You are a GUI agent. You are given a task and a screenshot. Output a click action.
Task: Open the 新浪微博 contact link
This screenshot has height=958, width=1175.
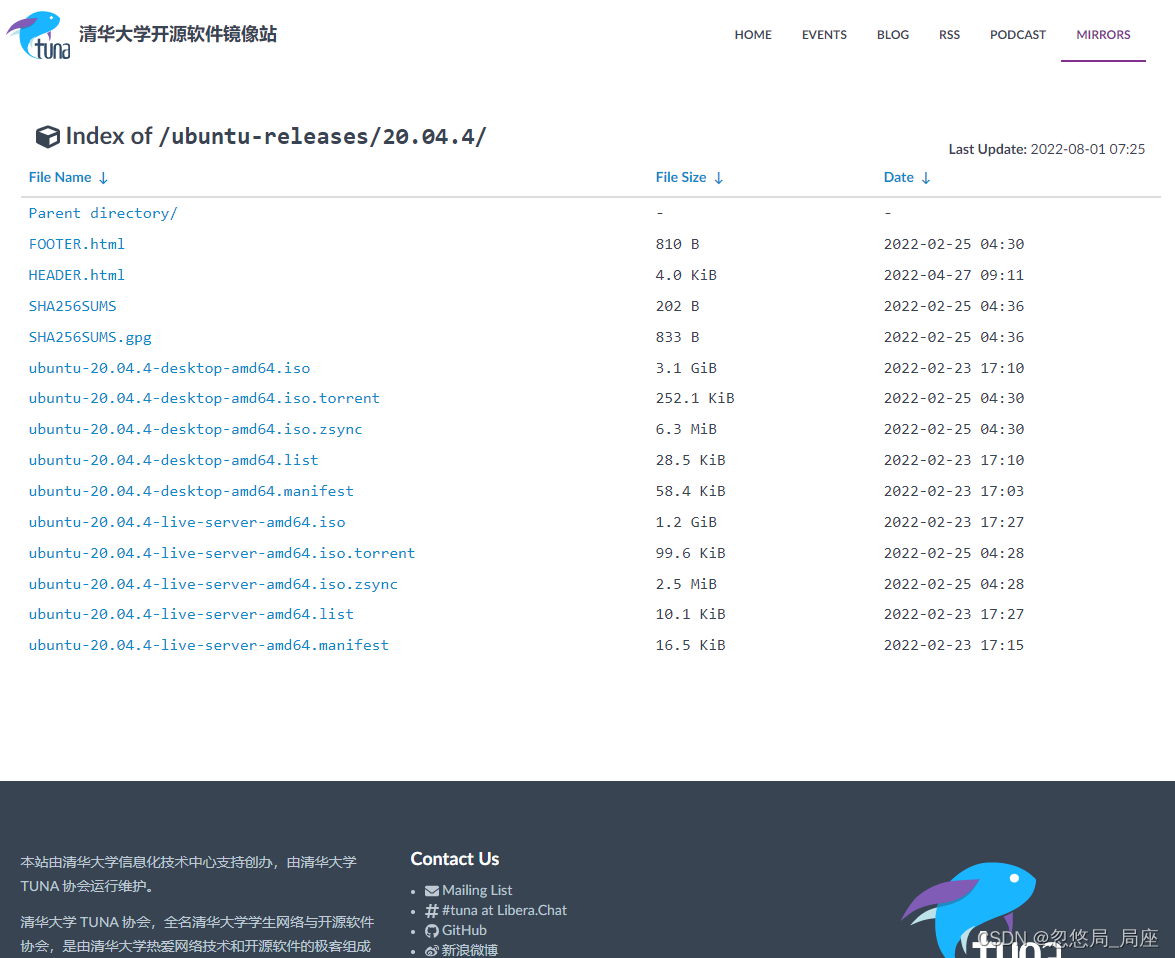coord(469,951)
